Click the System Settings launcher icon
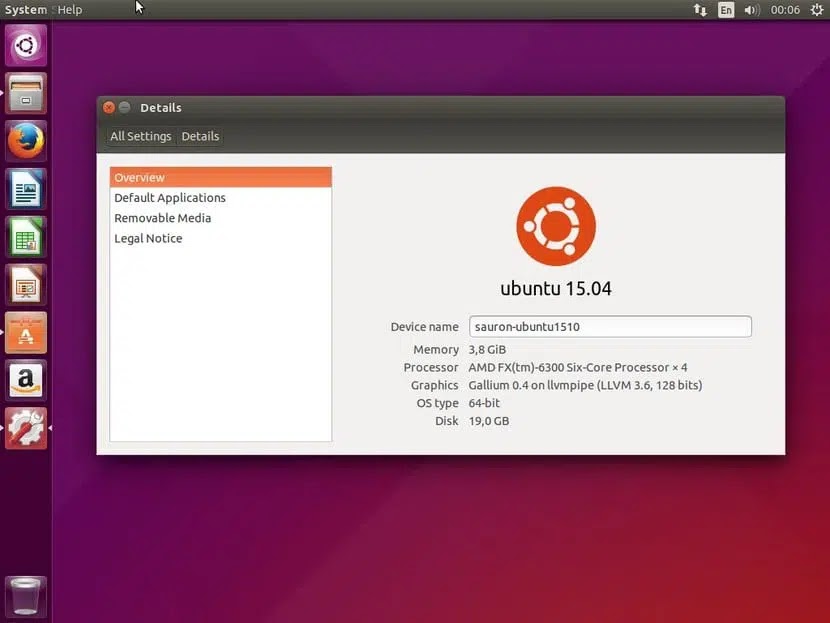 [x=26, y=429]
